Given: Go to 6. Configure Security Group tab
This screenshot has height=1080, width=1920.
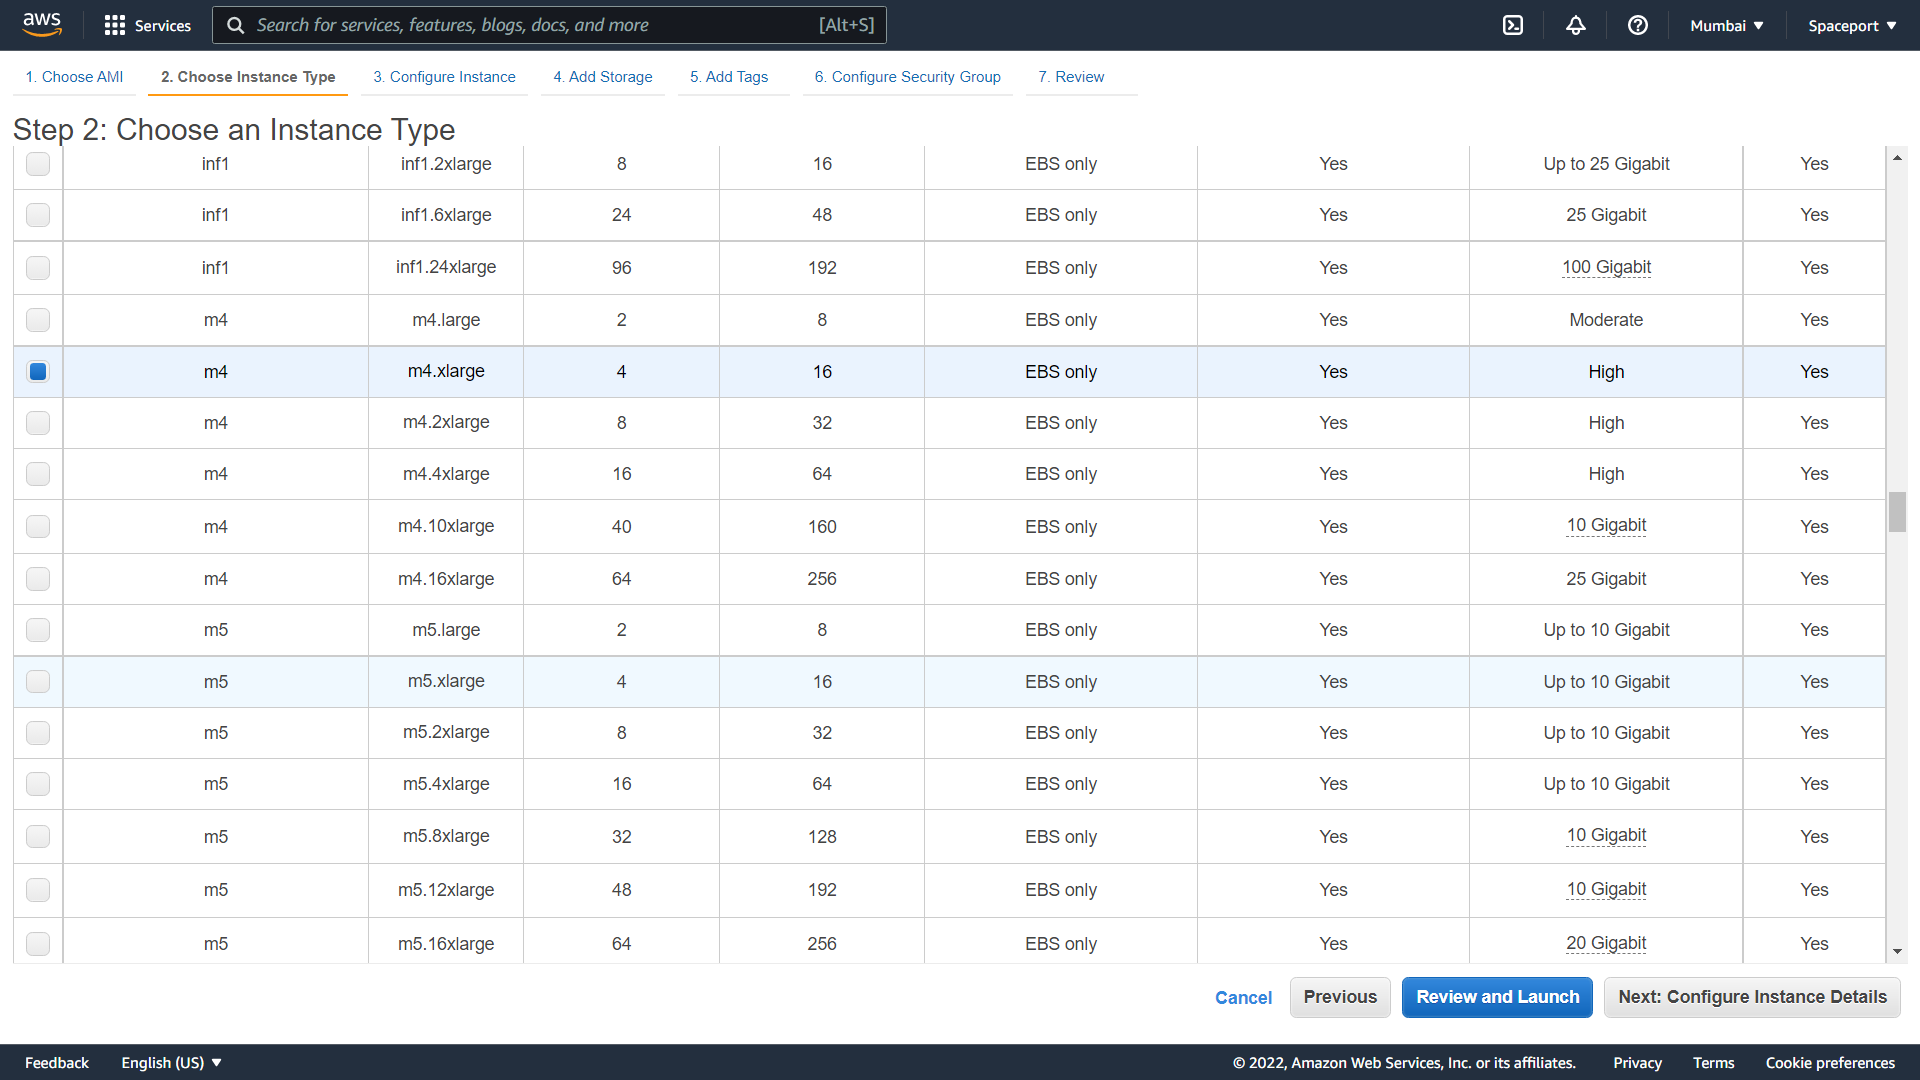Looking at the screenshot, I should [907, 77].
